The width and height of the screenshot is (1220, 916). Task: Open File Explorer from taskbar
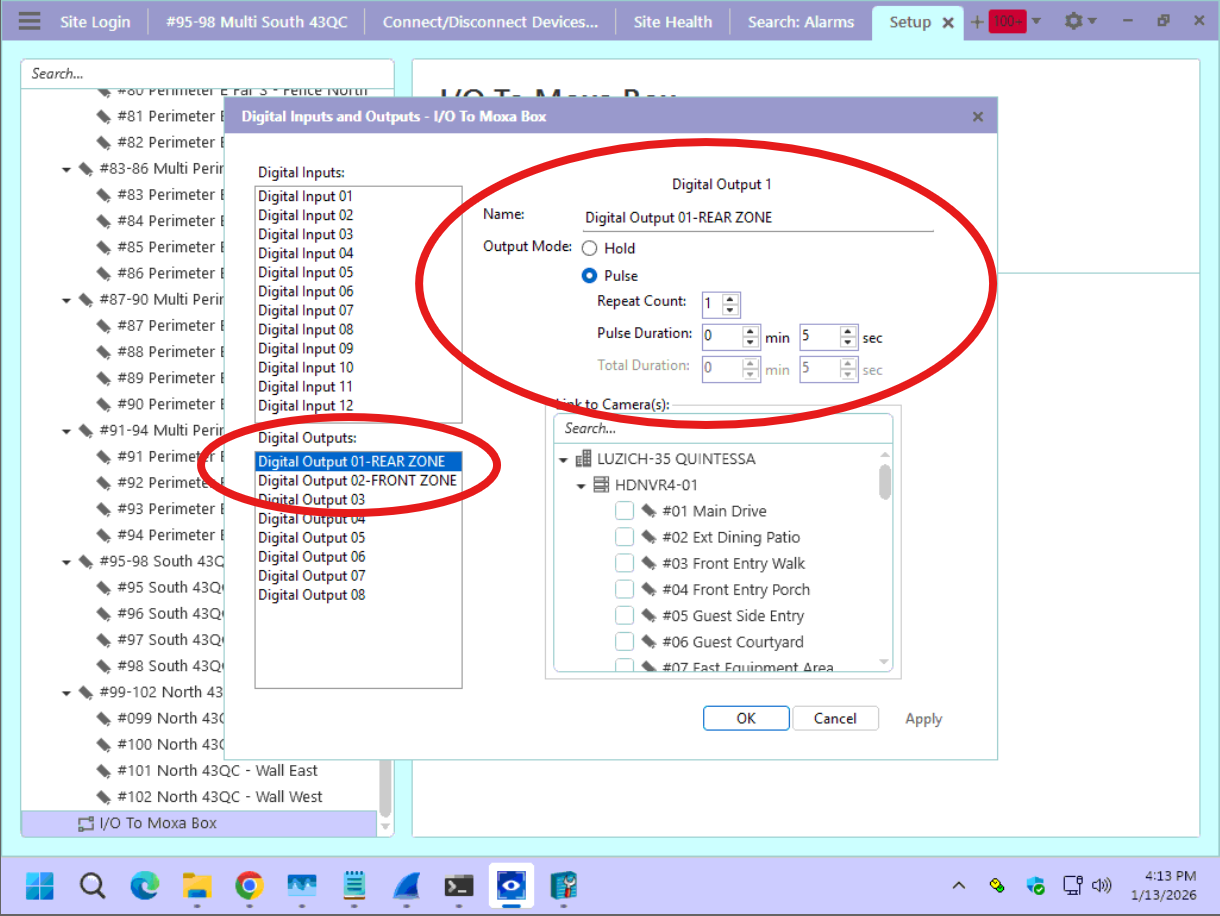click(x=197, y=885)
